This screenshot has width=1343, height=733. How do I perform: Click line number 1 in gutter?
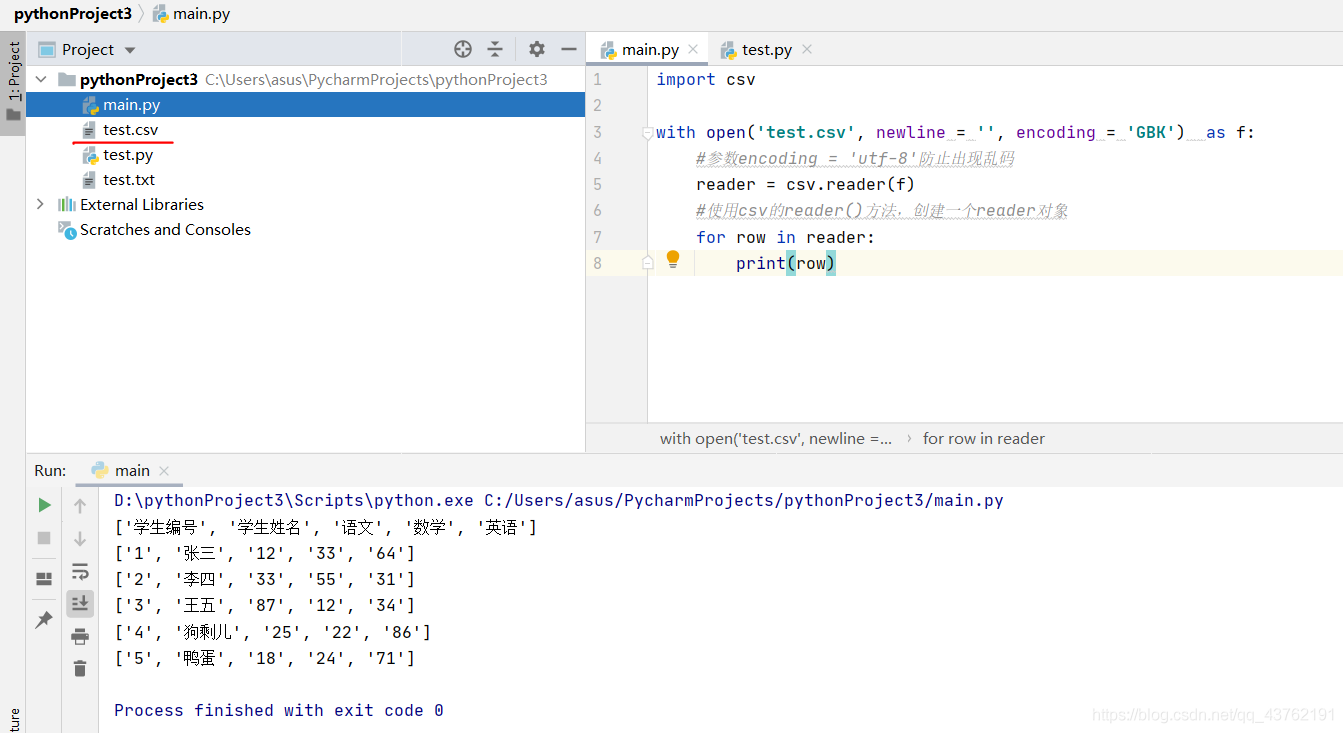coord(597,79)
